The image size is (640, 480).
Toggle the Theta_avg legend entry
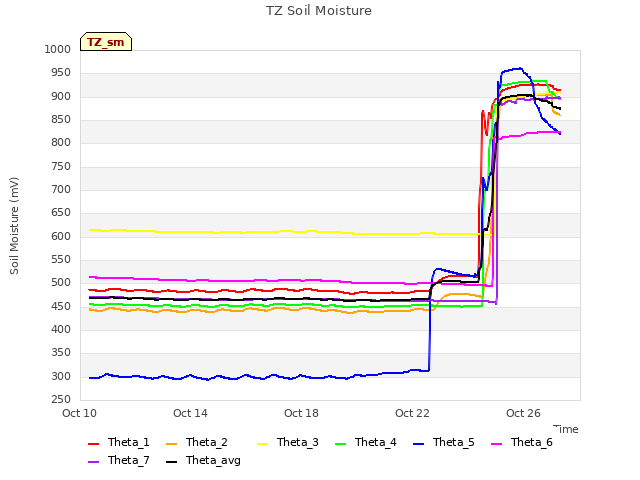coord(203,460)
